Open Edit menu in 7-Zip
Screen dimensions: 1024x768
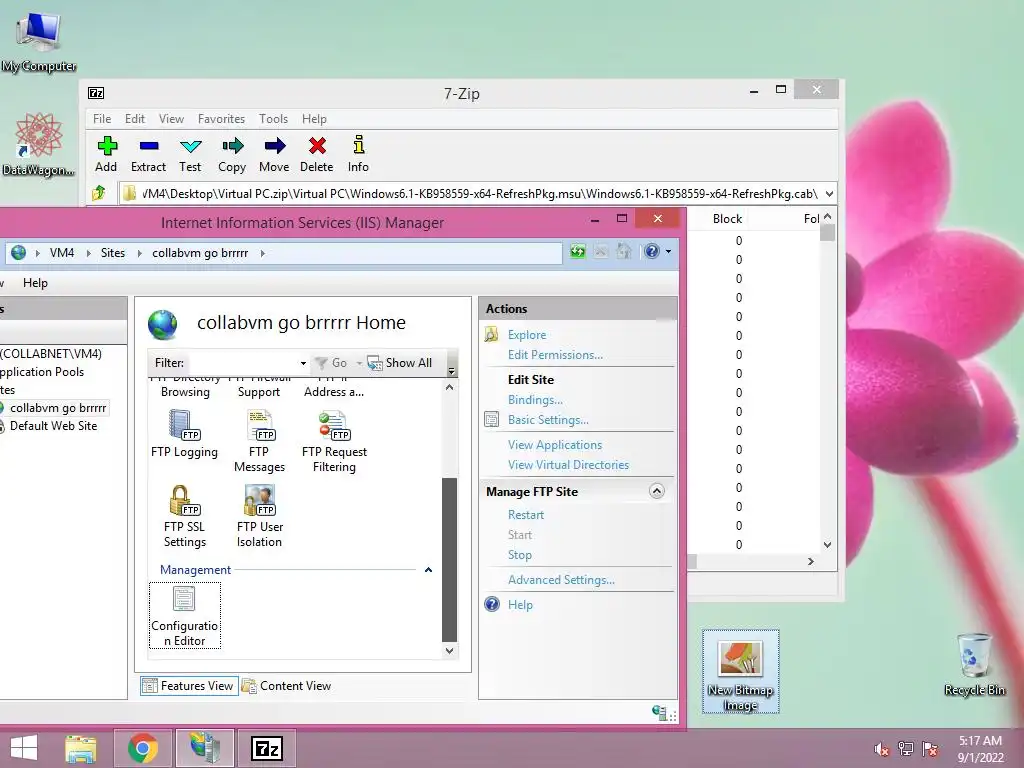point(135,119)
